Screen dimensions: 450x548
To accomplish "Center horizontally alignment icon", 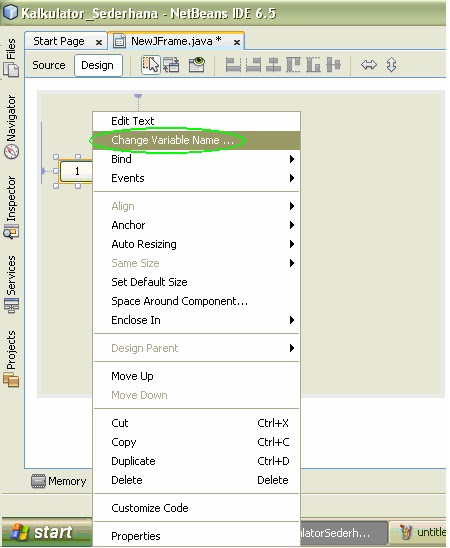I will [x=273, y=65].
